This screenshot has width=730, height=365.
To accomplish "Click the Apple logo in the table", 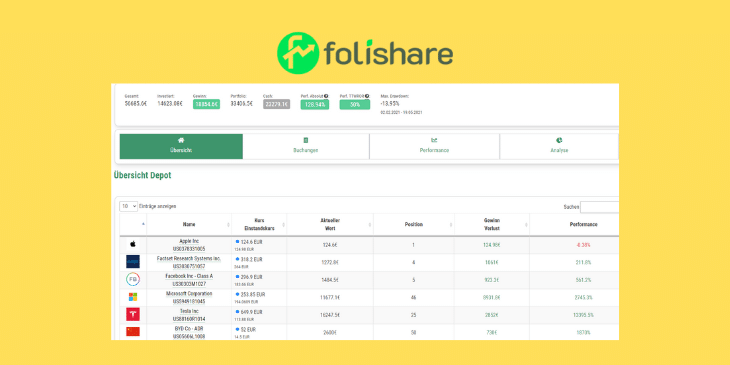I will [133, 244].
